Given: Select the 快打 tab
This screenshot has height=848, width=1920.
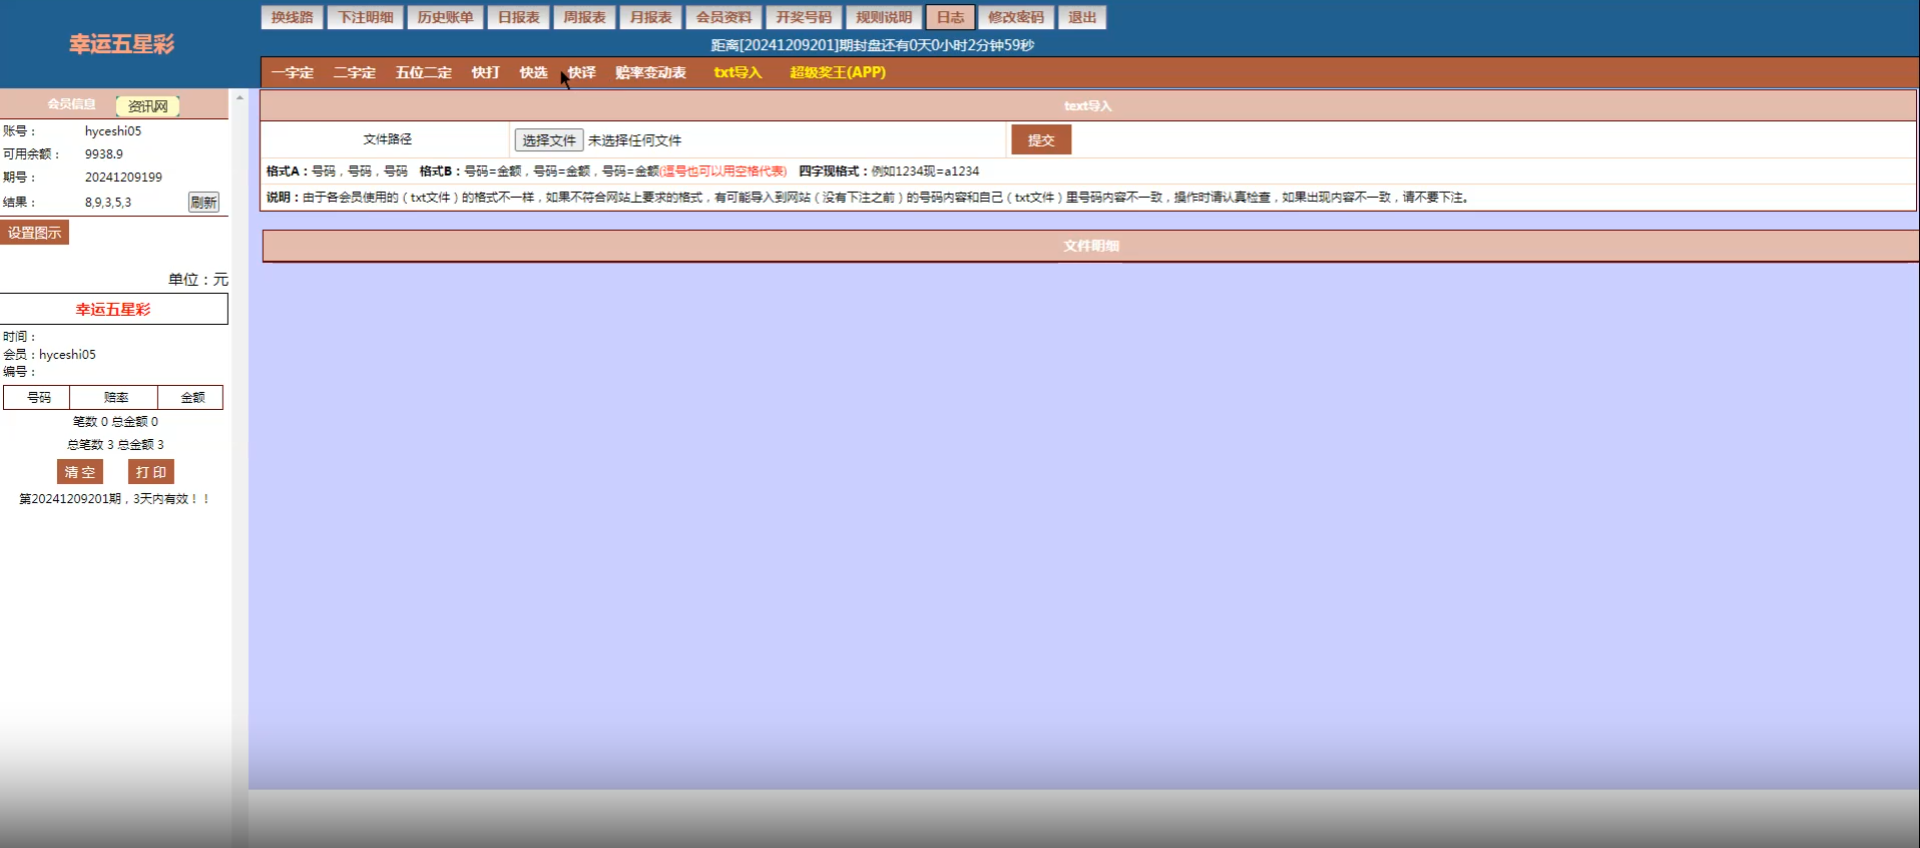Looking at the screenshot, I should coord(485,72).
